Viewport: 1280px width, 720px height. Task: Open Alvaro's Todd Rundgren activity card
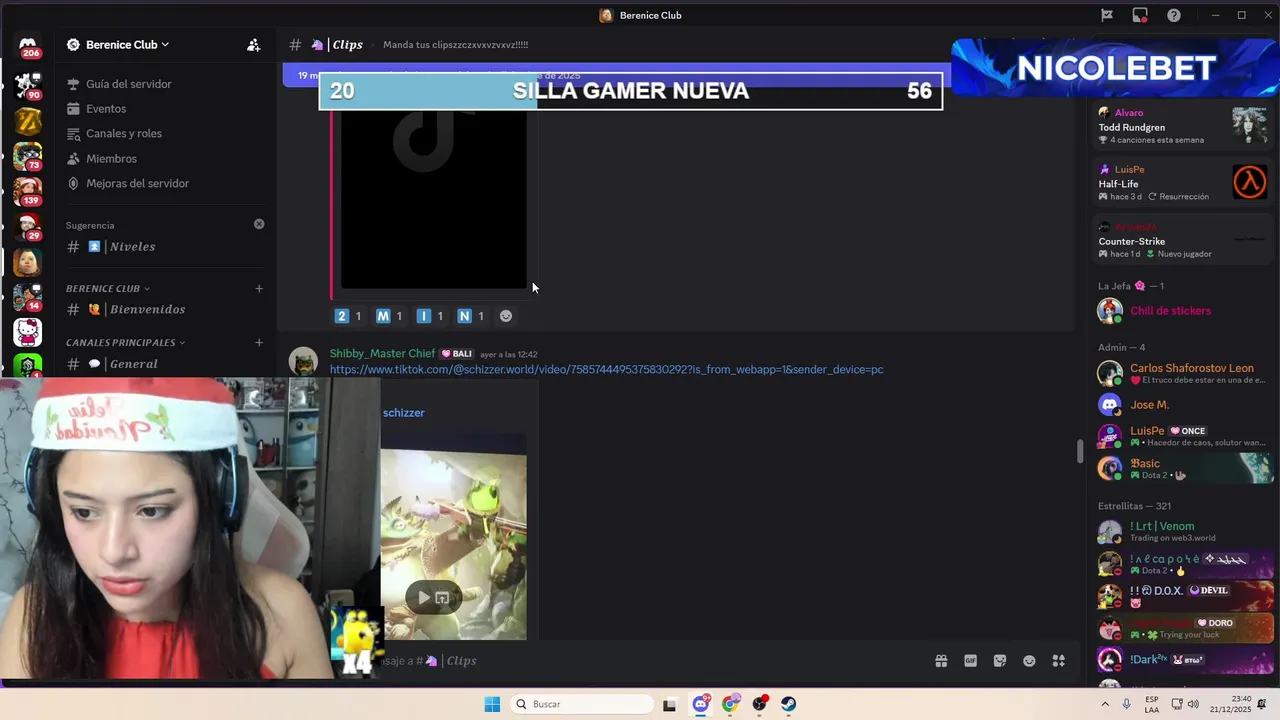point(1182,126)
